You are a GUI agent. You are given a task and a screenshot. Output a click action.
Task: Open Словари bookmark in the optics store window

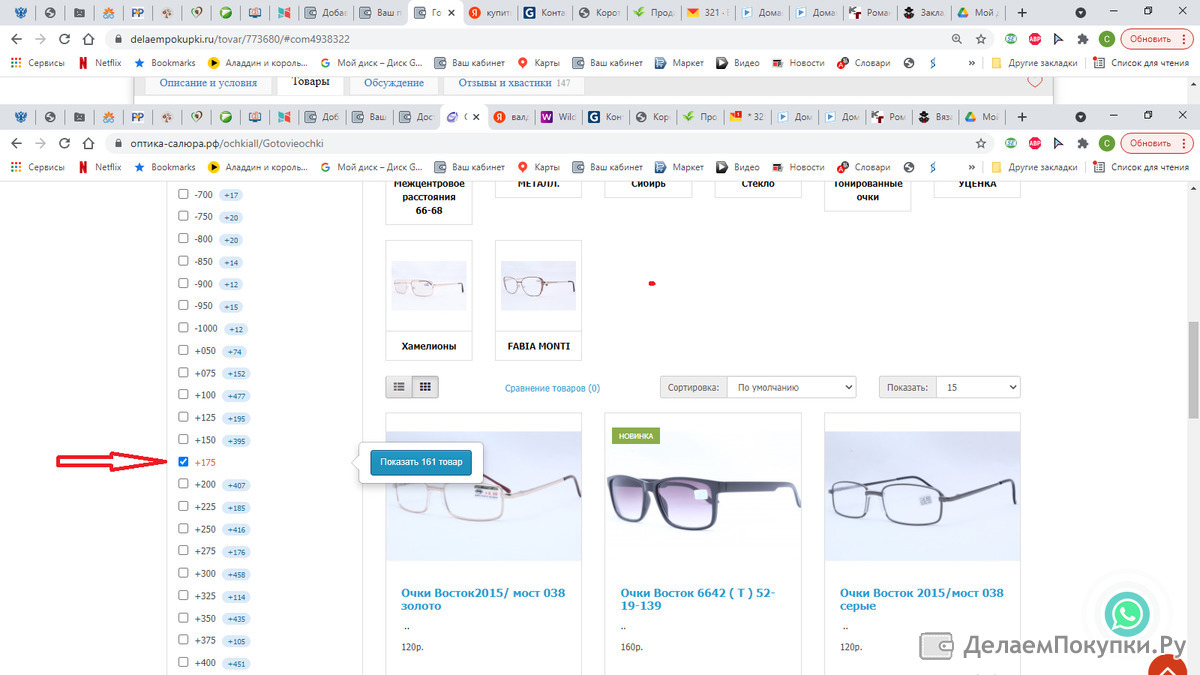tap(863, 167)
